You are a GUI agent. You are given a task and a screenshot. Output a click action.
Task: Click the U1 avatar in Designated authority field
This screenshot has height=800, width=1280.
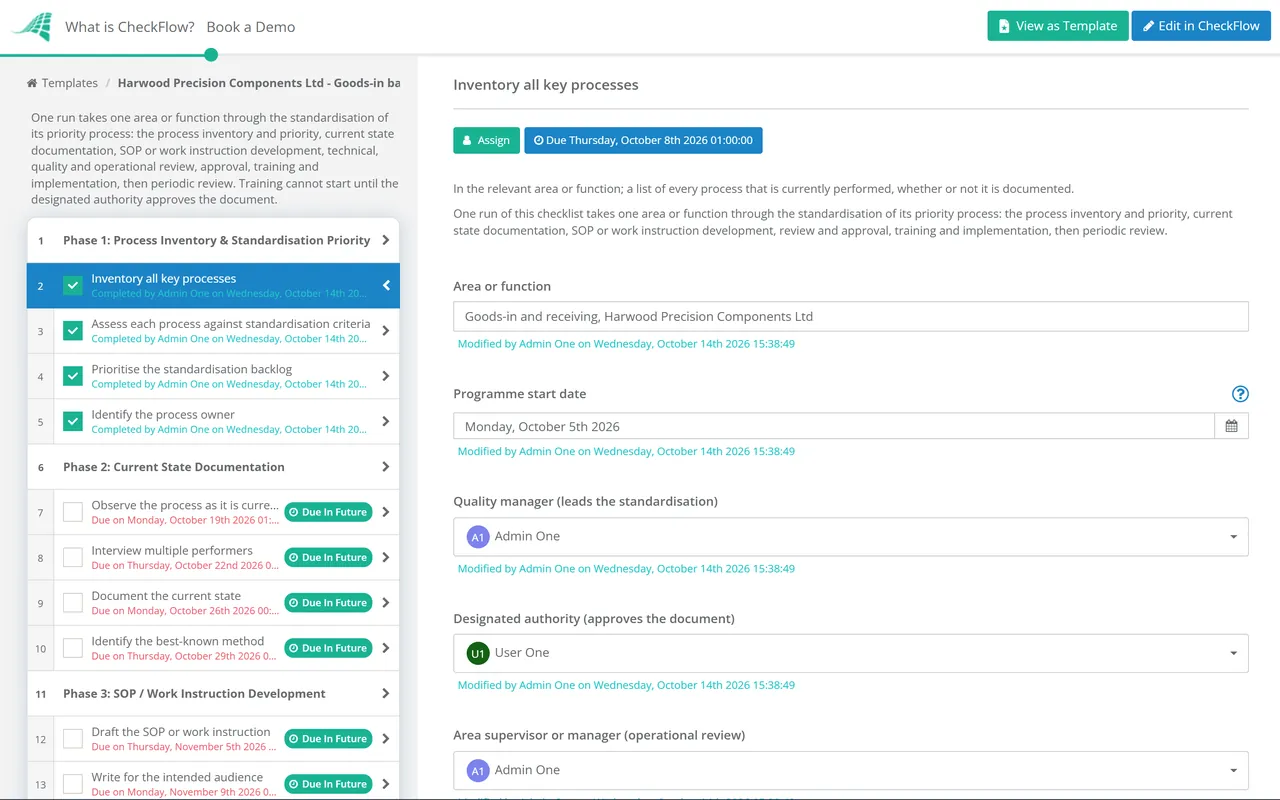pos(478,653)
